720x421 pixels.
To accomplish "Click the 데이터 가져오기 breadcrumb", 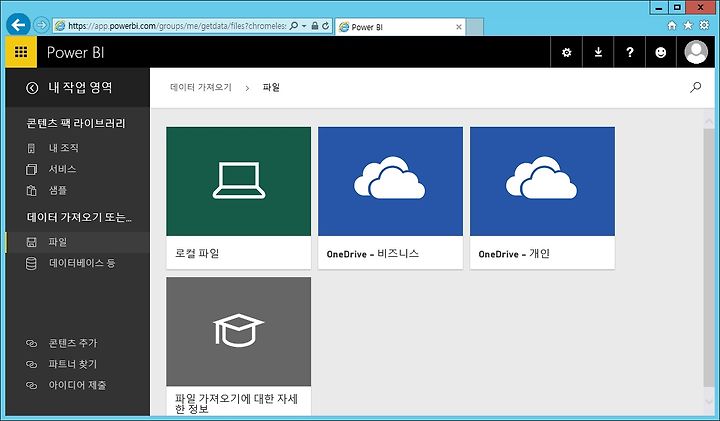I will (x=201, y=87).
